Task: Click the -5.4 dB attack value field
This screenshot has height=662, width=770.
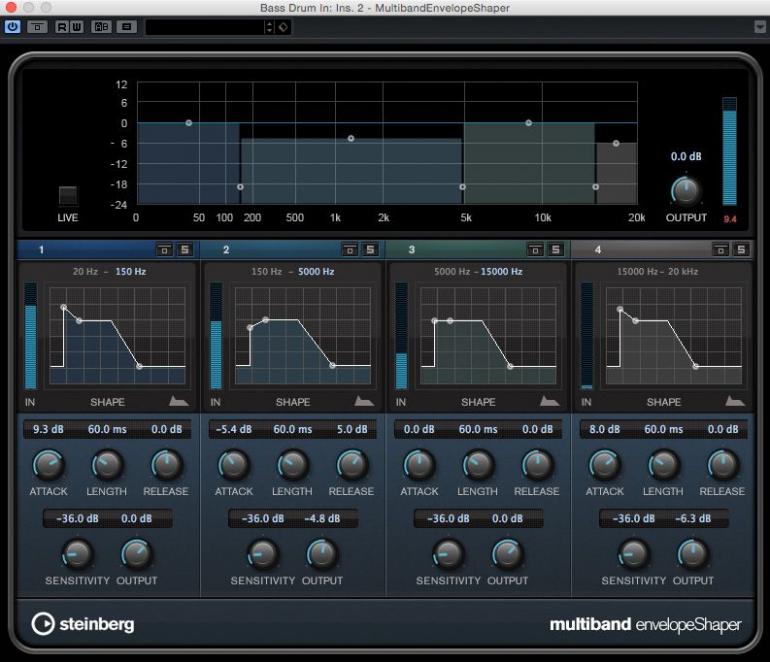Action: 234,429
